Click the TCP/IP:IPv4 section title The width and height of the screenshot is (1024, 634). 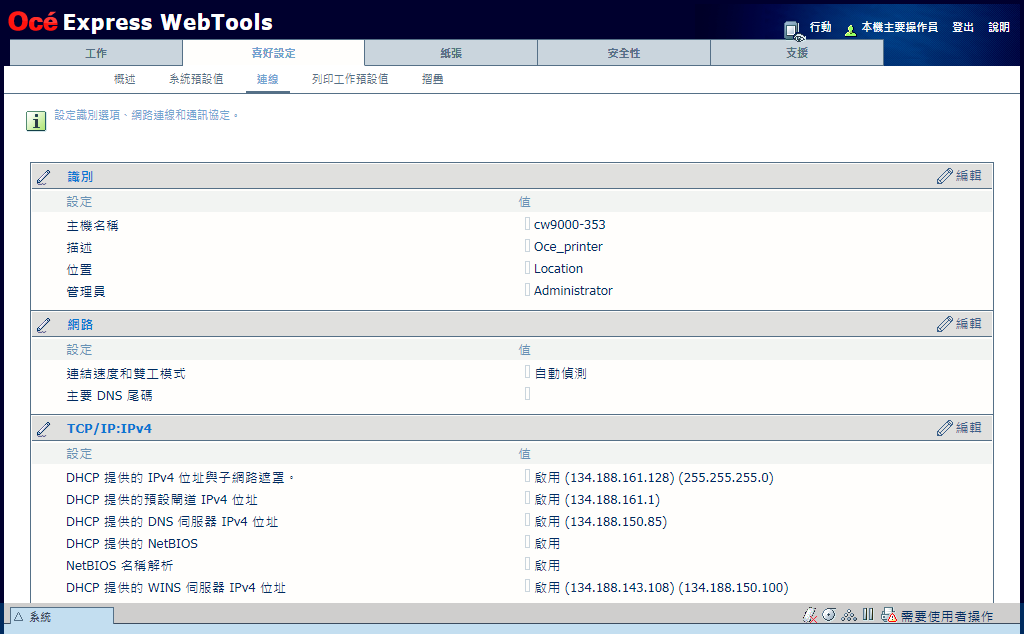click(x=109, y=429)
